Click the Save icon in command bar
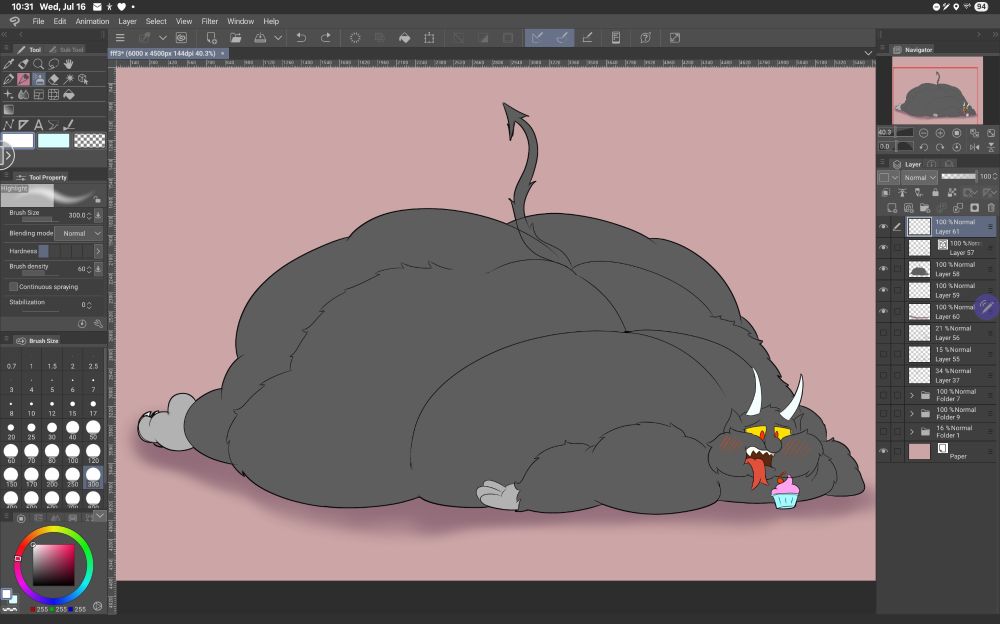The height and width of the screenshot is (624, 1000). coord(260,38)
